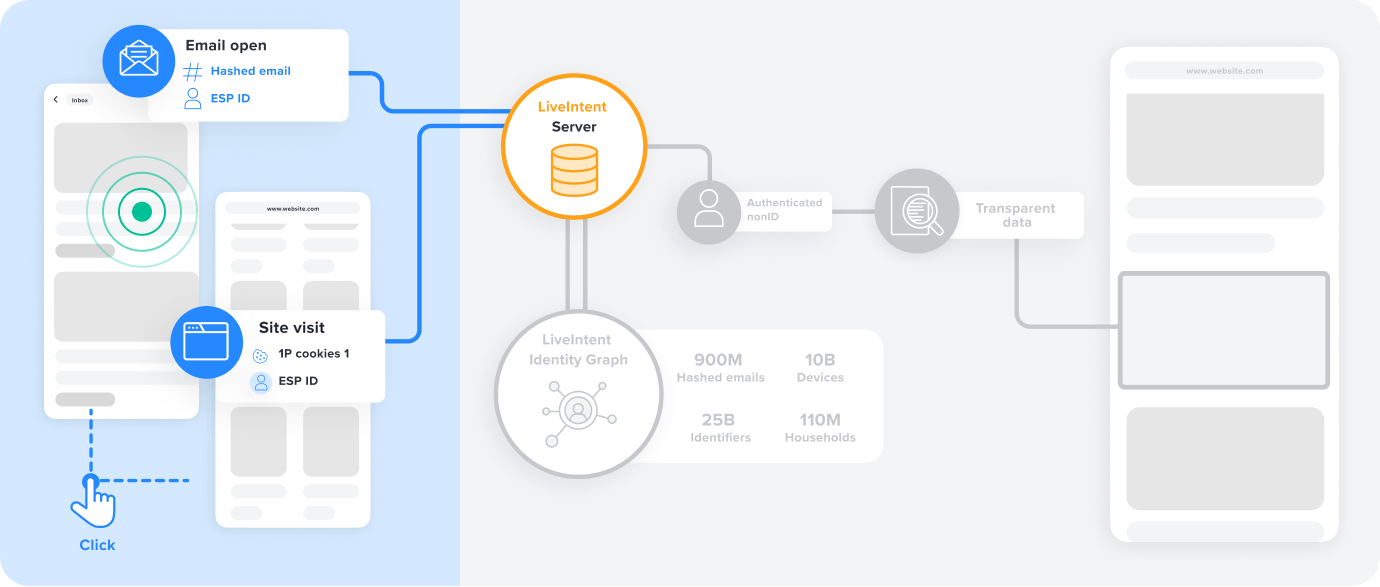Screen dimensions: 1380x587
Task: Click the Authenticated nonID label
Action: pos(785,209)
